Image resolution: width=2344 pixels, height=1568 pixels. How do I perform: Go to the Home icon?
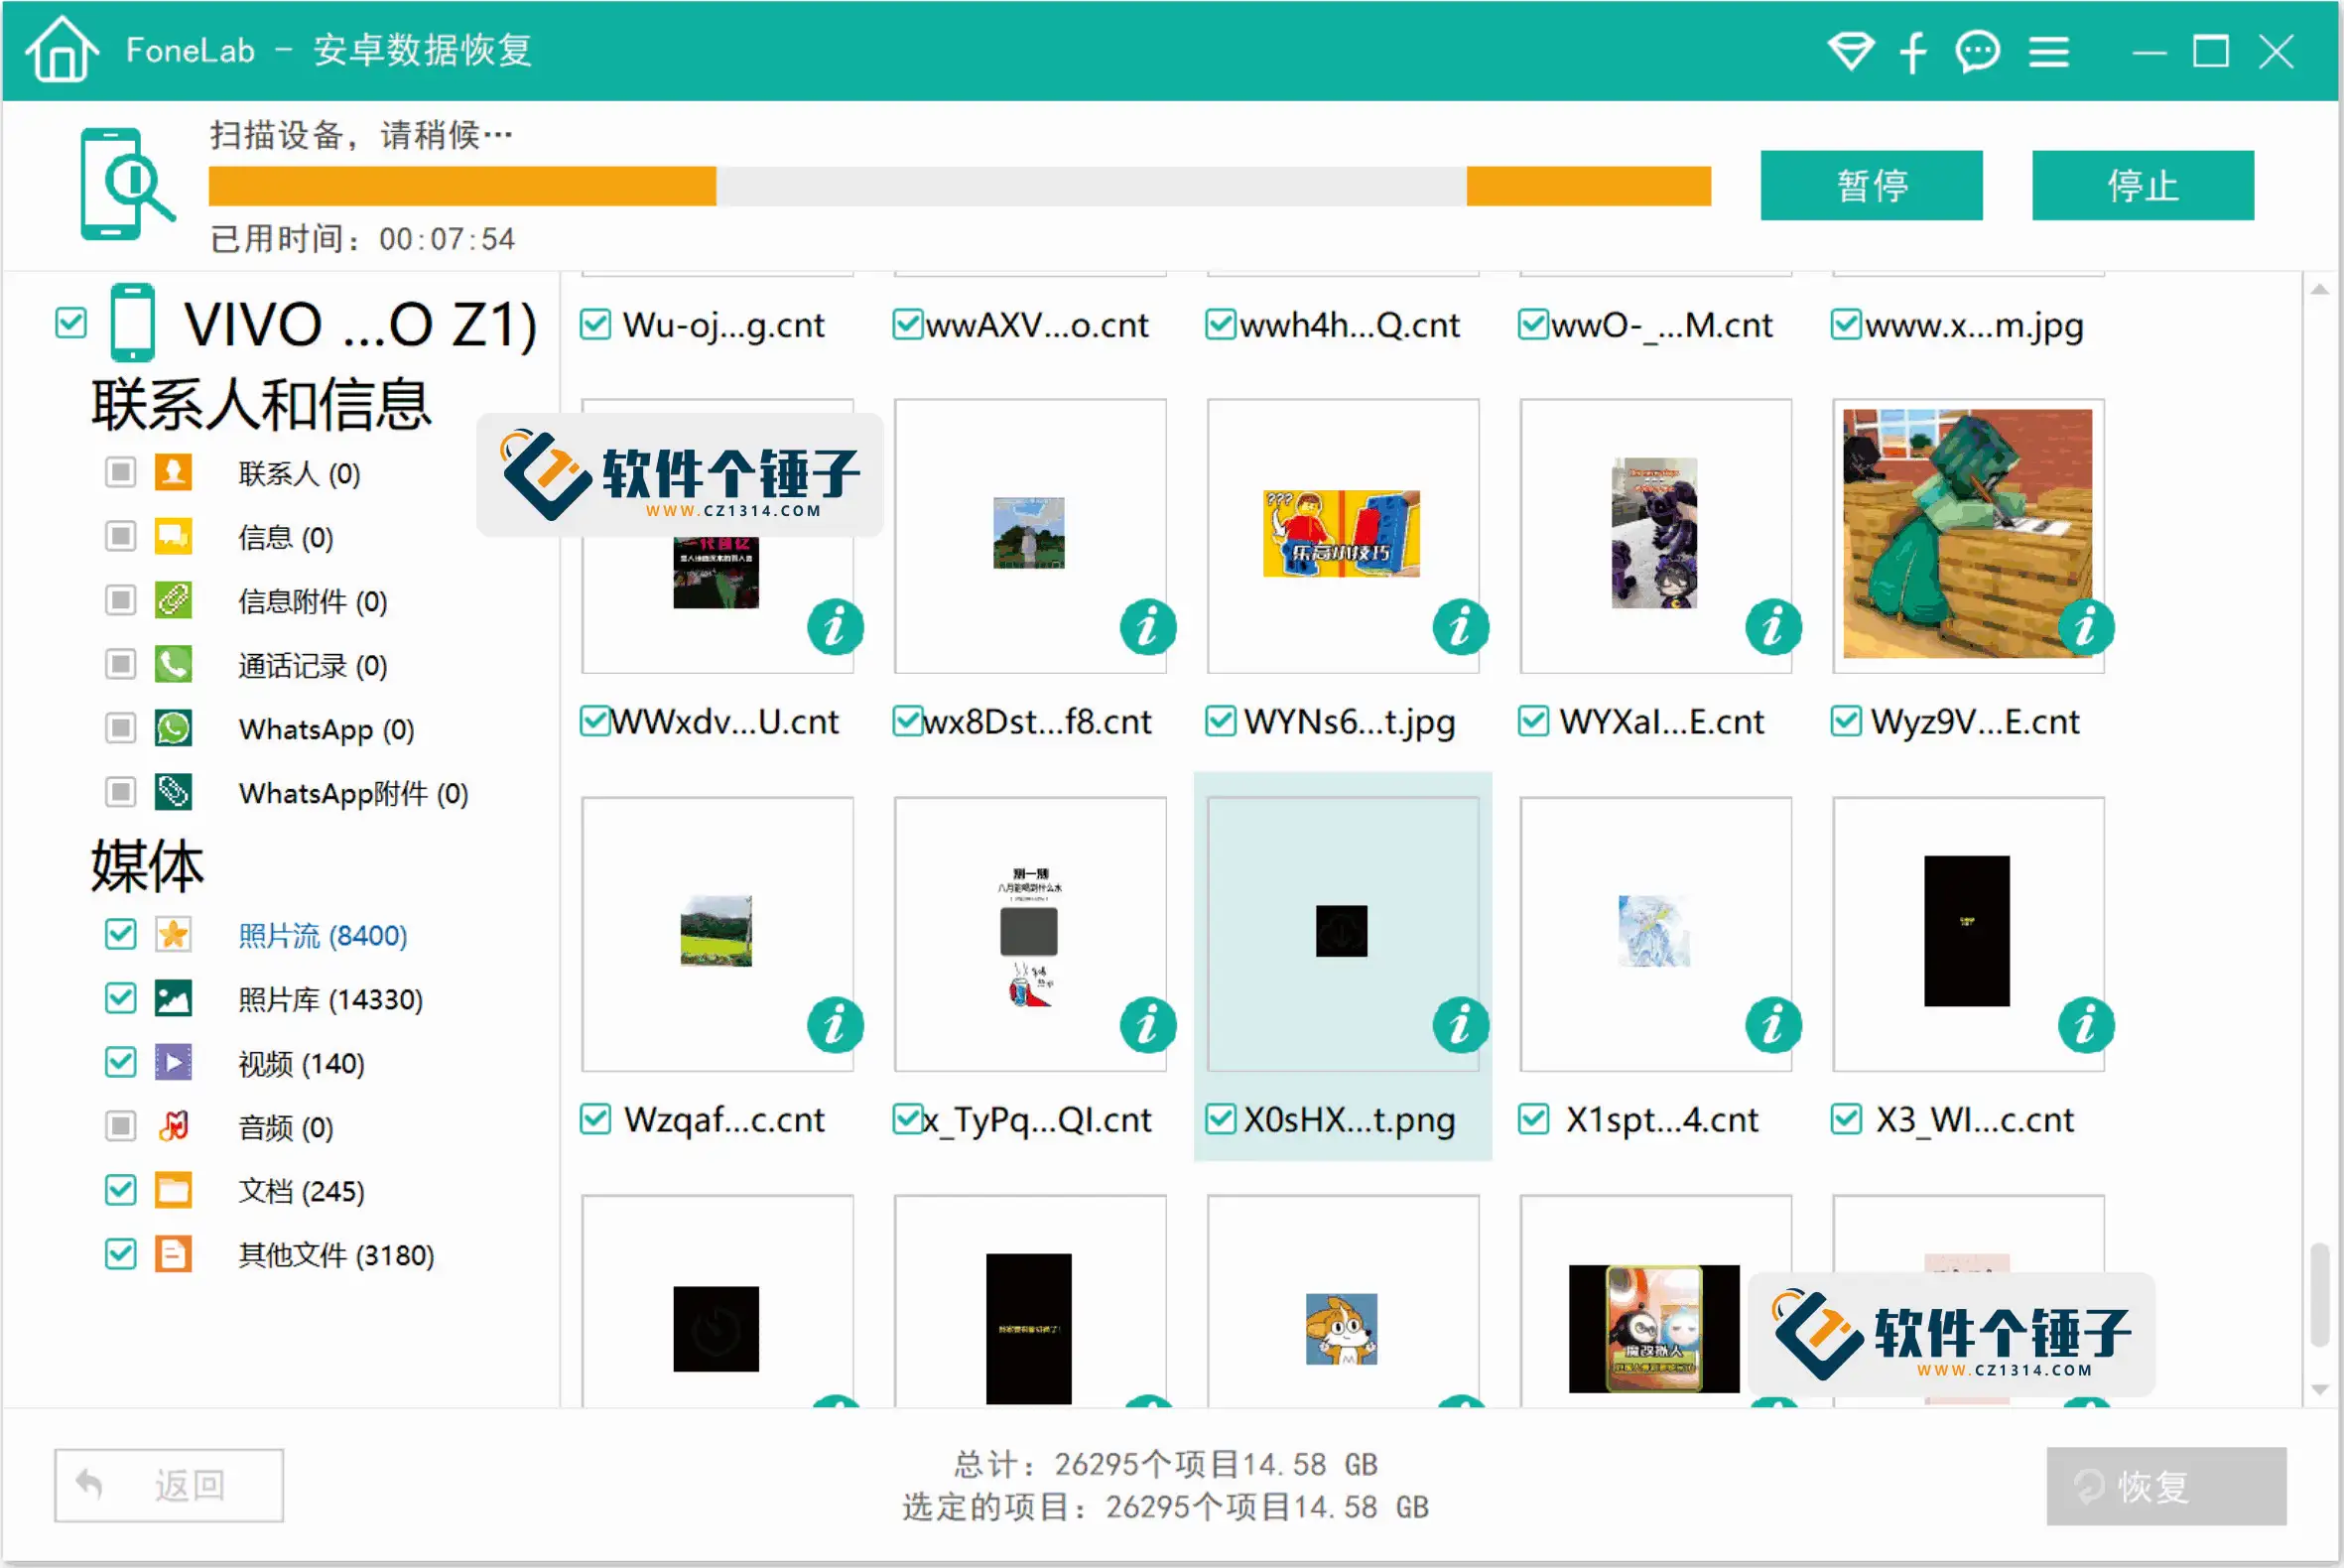[x=62, y=49]
